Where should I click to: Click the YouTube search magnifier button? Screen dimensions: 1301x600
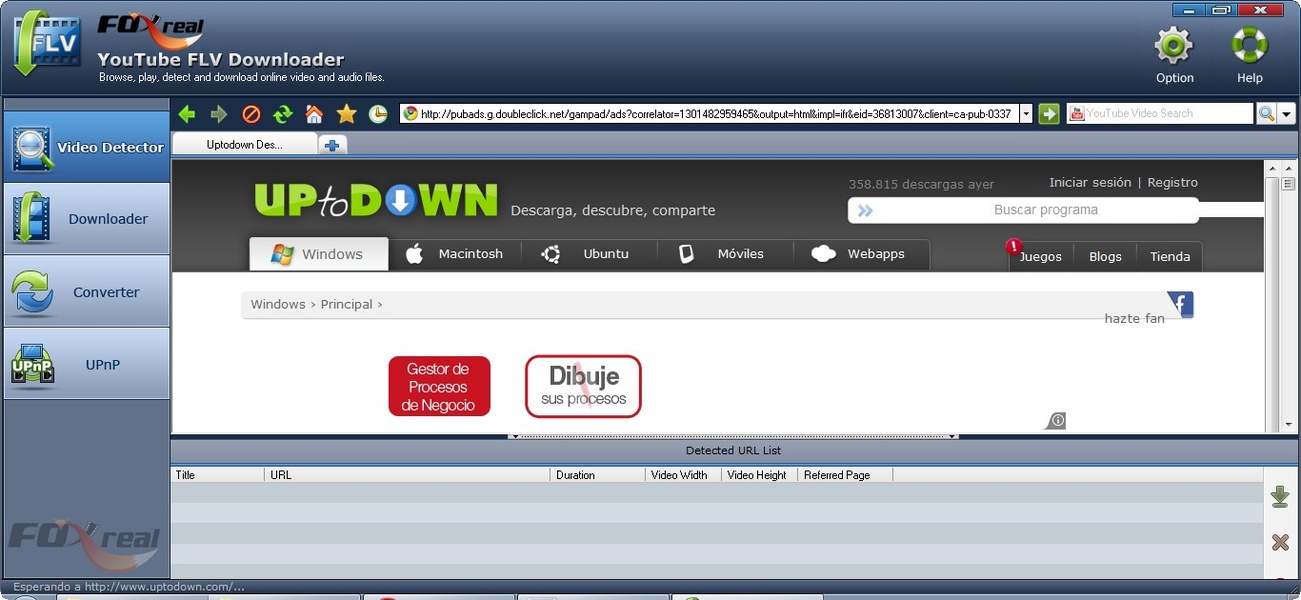click(1266, 114)
